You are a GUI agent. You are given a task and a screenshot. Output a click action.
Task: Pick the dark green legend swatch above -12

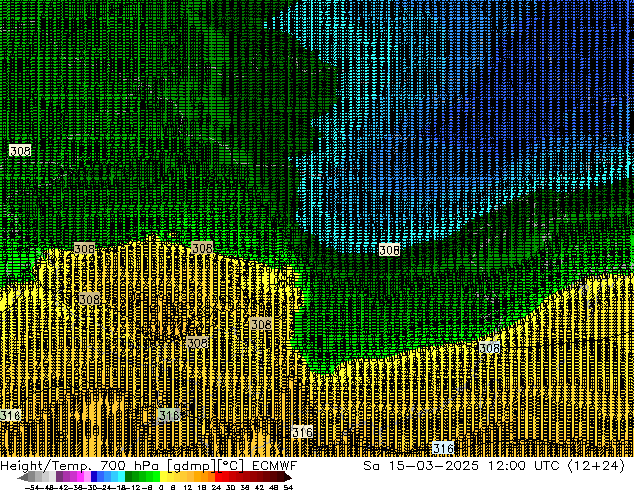click(129, 477)
